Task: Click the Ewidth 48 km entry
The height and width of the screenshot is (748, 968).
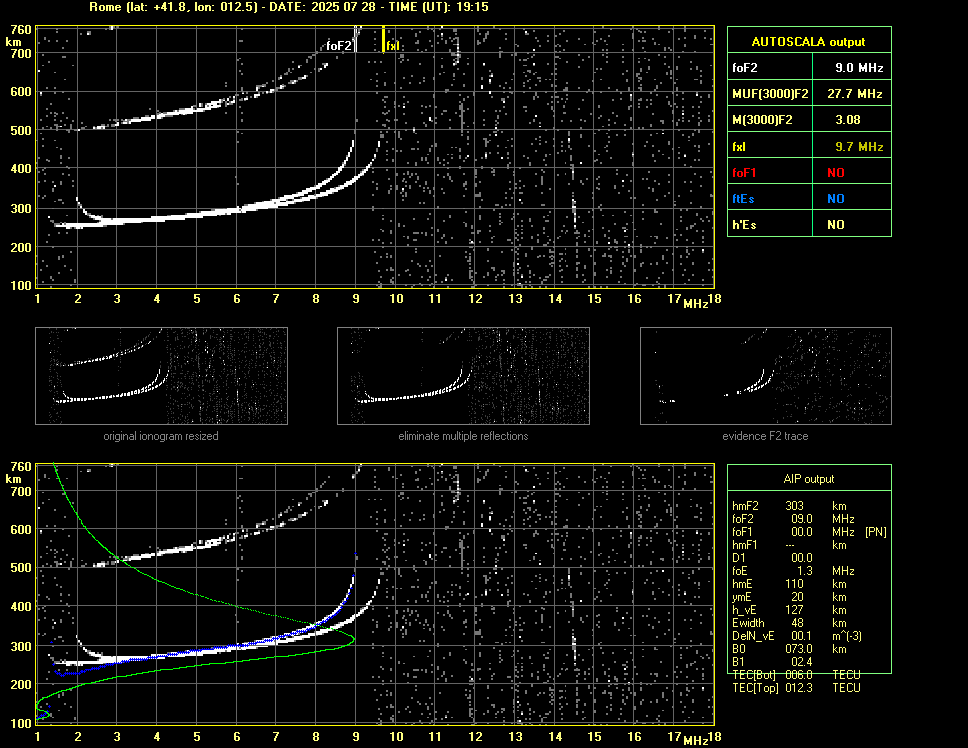Action: [789, 623]
